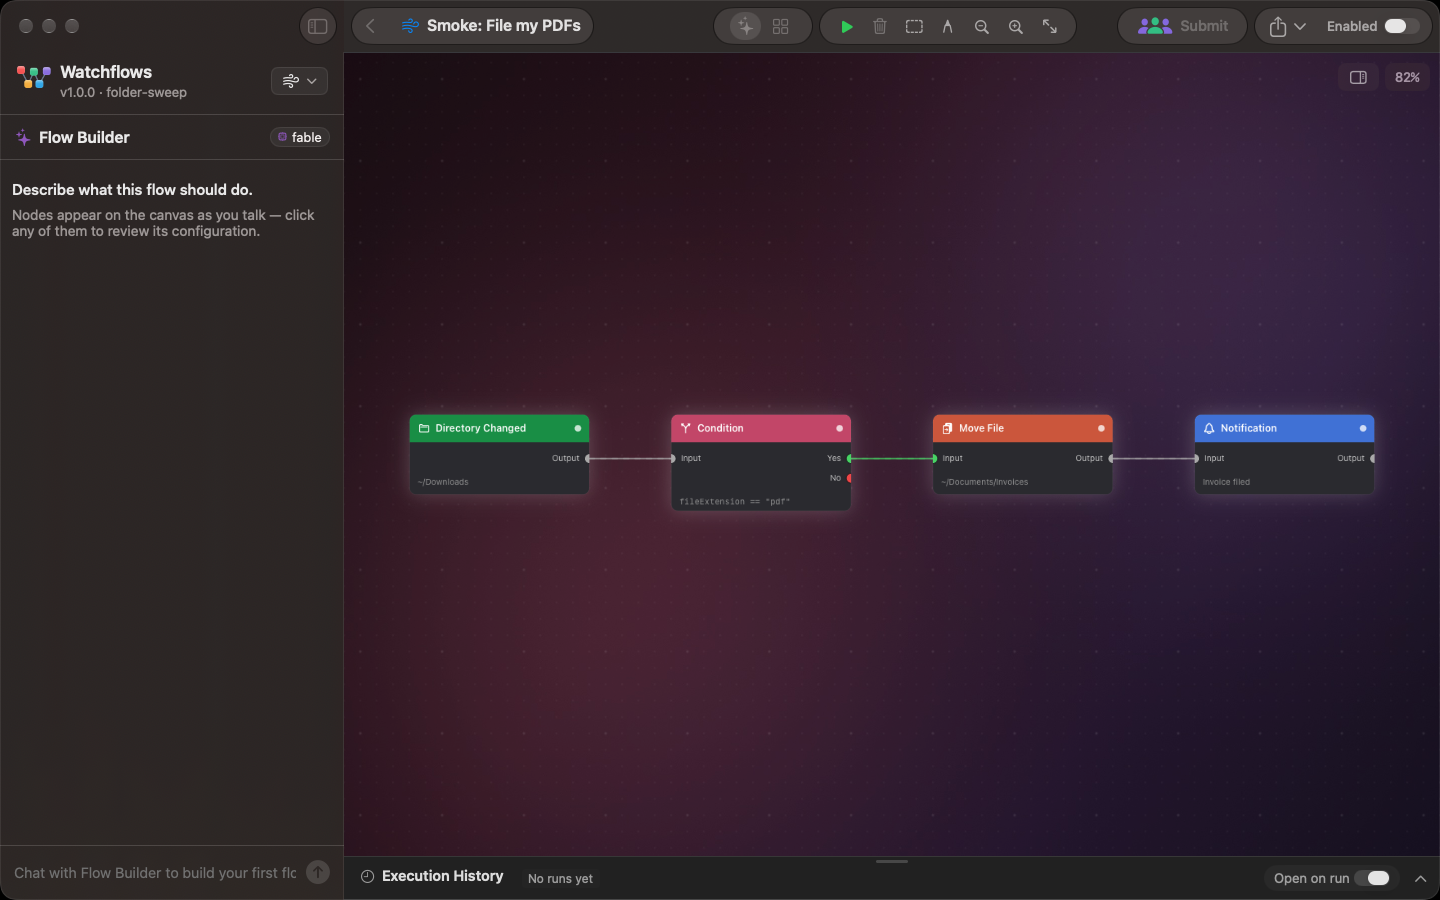Viewport: 1440px width, 900px height.
Task: Click the Condition node branch icon
Action: (x=686, y=428)
